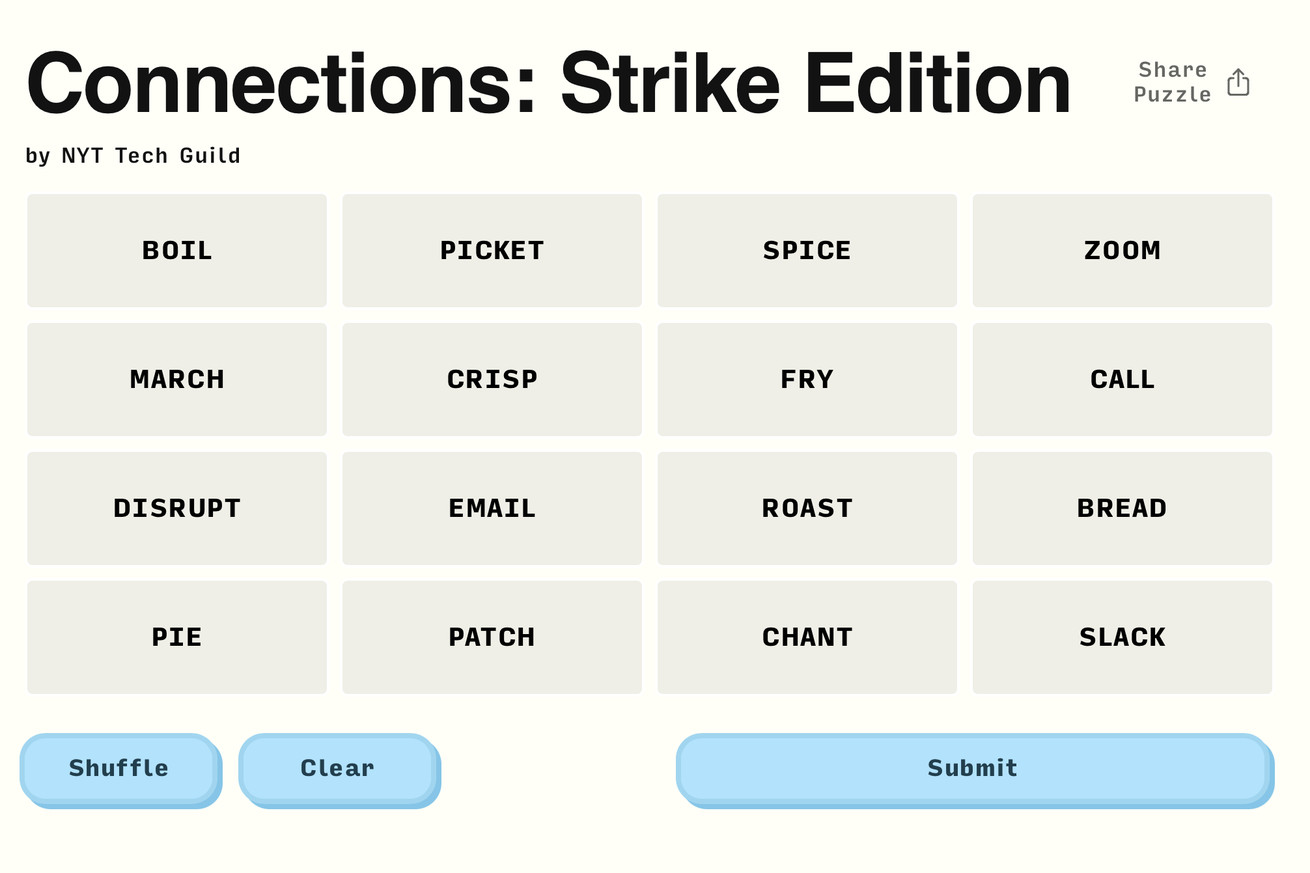This screenshot has height=873, width=1310.
Task: Submit the selected group
Action: point(973,768)
